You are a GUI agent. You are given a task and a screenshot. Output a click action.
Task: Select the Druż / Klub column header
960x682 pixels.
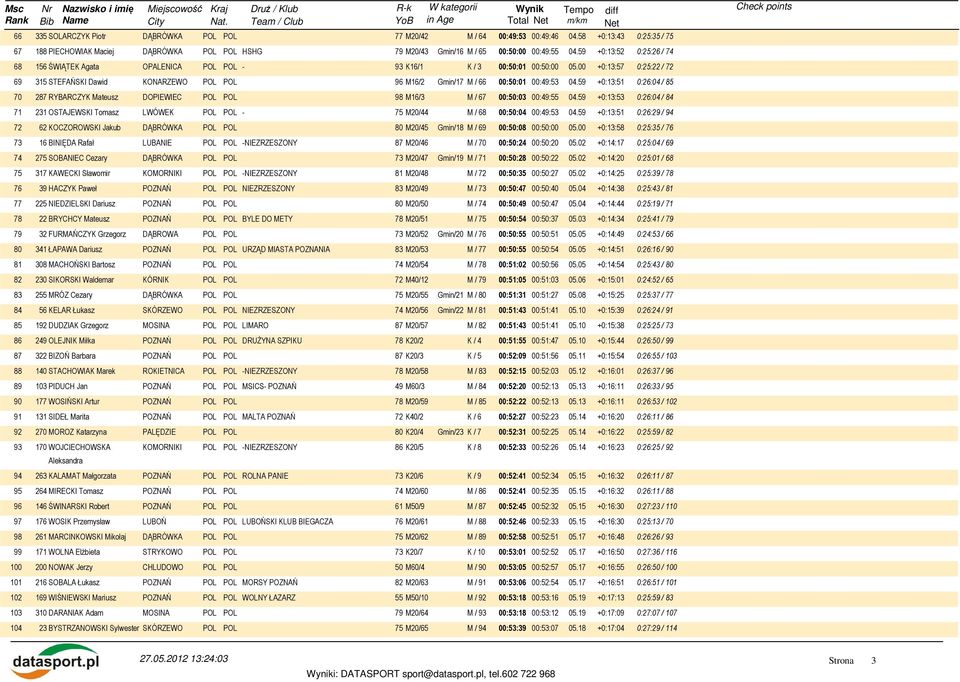click(274, 9)
